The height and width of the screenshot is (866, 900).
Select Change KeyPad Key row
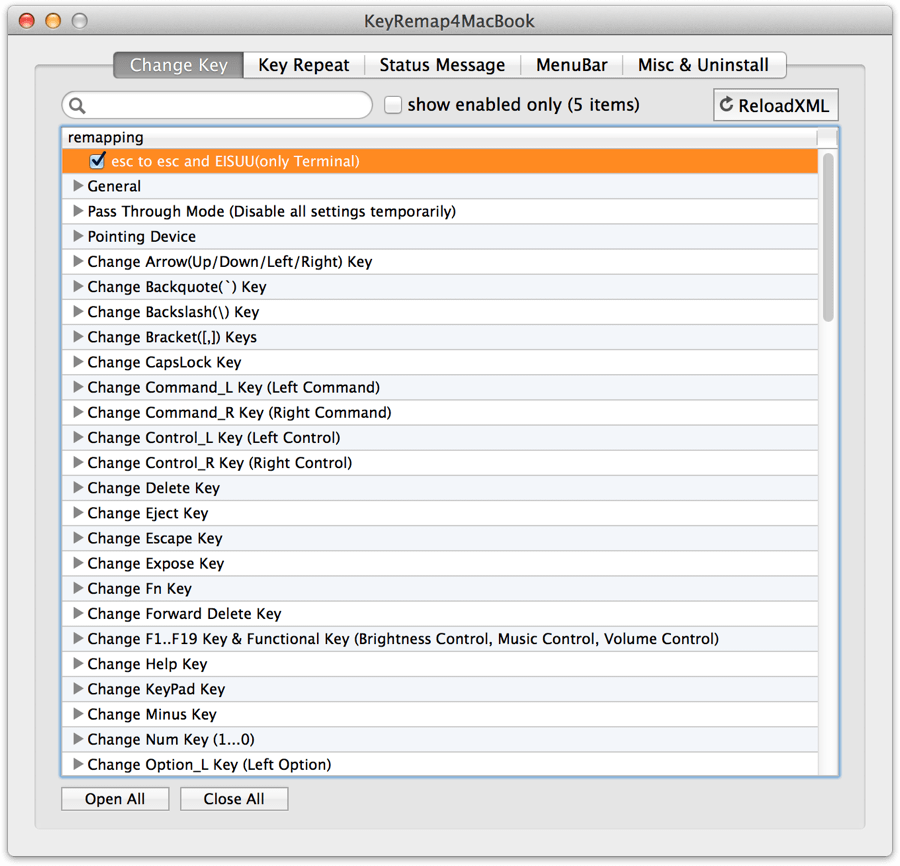click(440, 689)
